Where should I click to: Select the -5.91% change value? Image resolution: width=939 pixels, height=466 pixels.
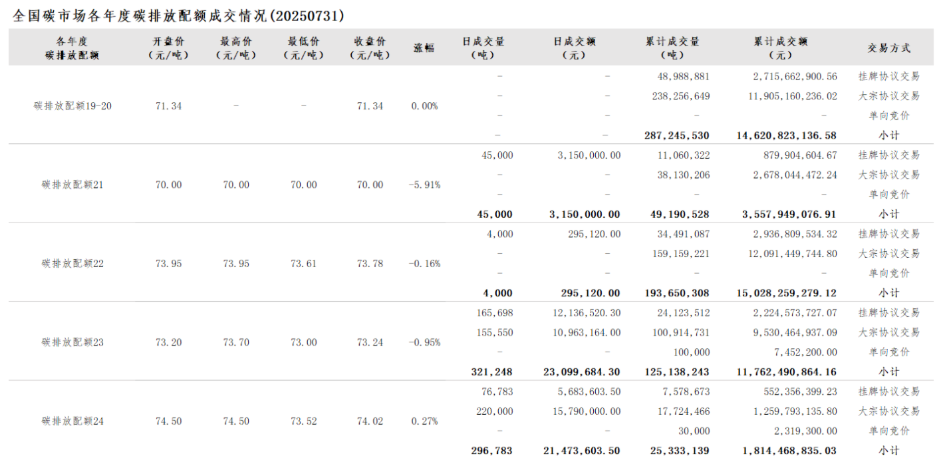424,184
